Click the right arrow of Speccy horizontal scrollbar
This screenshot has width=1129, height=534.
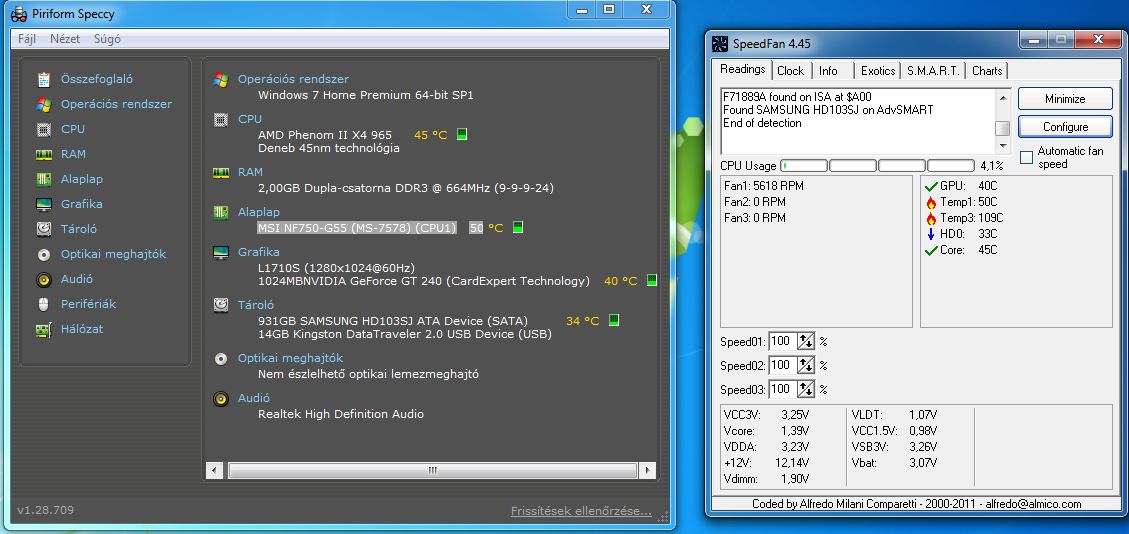tap(647, 471)
